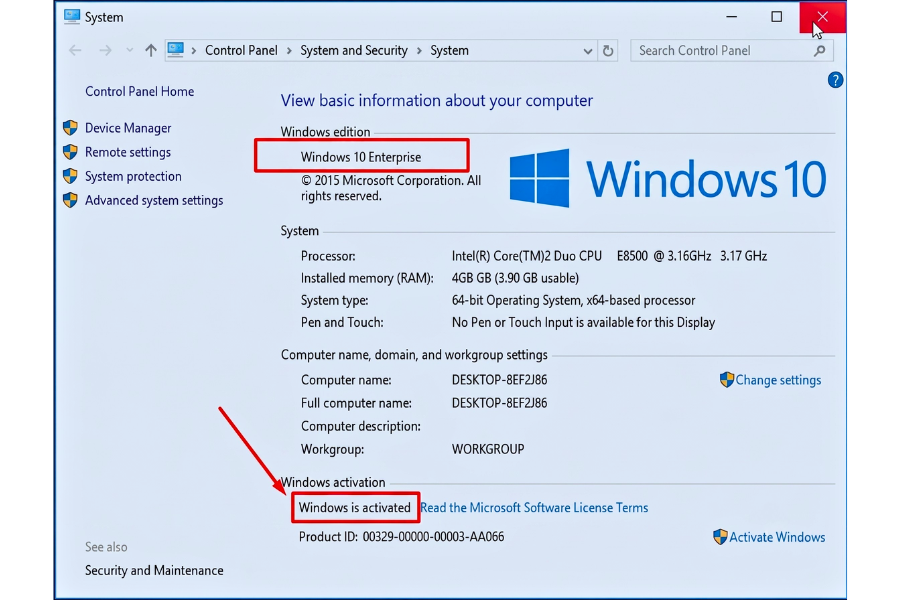Screen dimensions: 900x600
Task: Close the System window
Action: tap(823, 17)
